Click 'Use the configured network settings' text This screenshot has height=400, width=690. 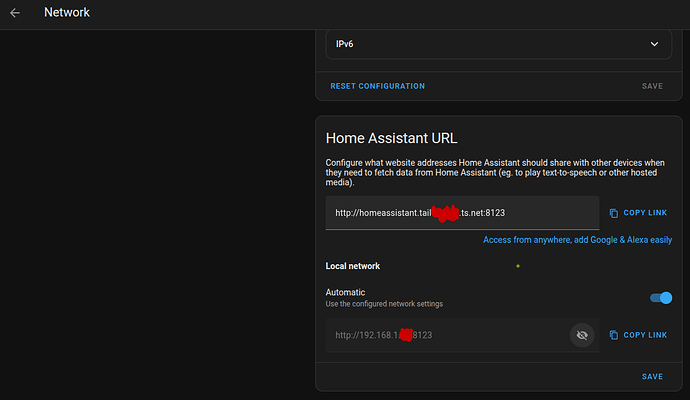[x=384, y=304]
